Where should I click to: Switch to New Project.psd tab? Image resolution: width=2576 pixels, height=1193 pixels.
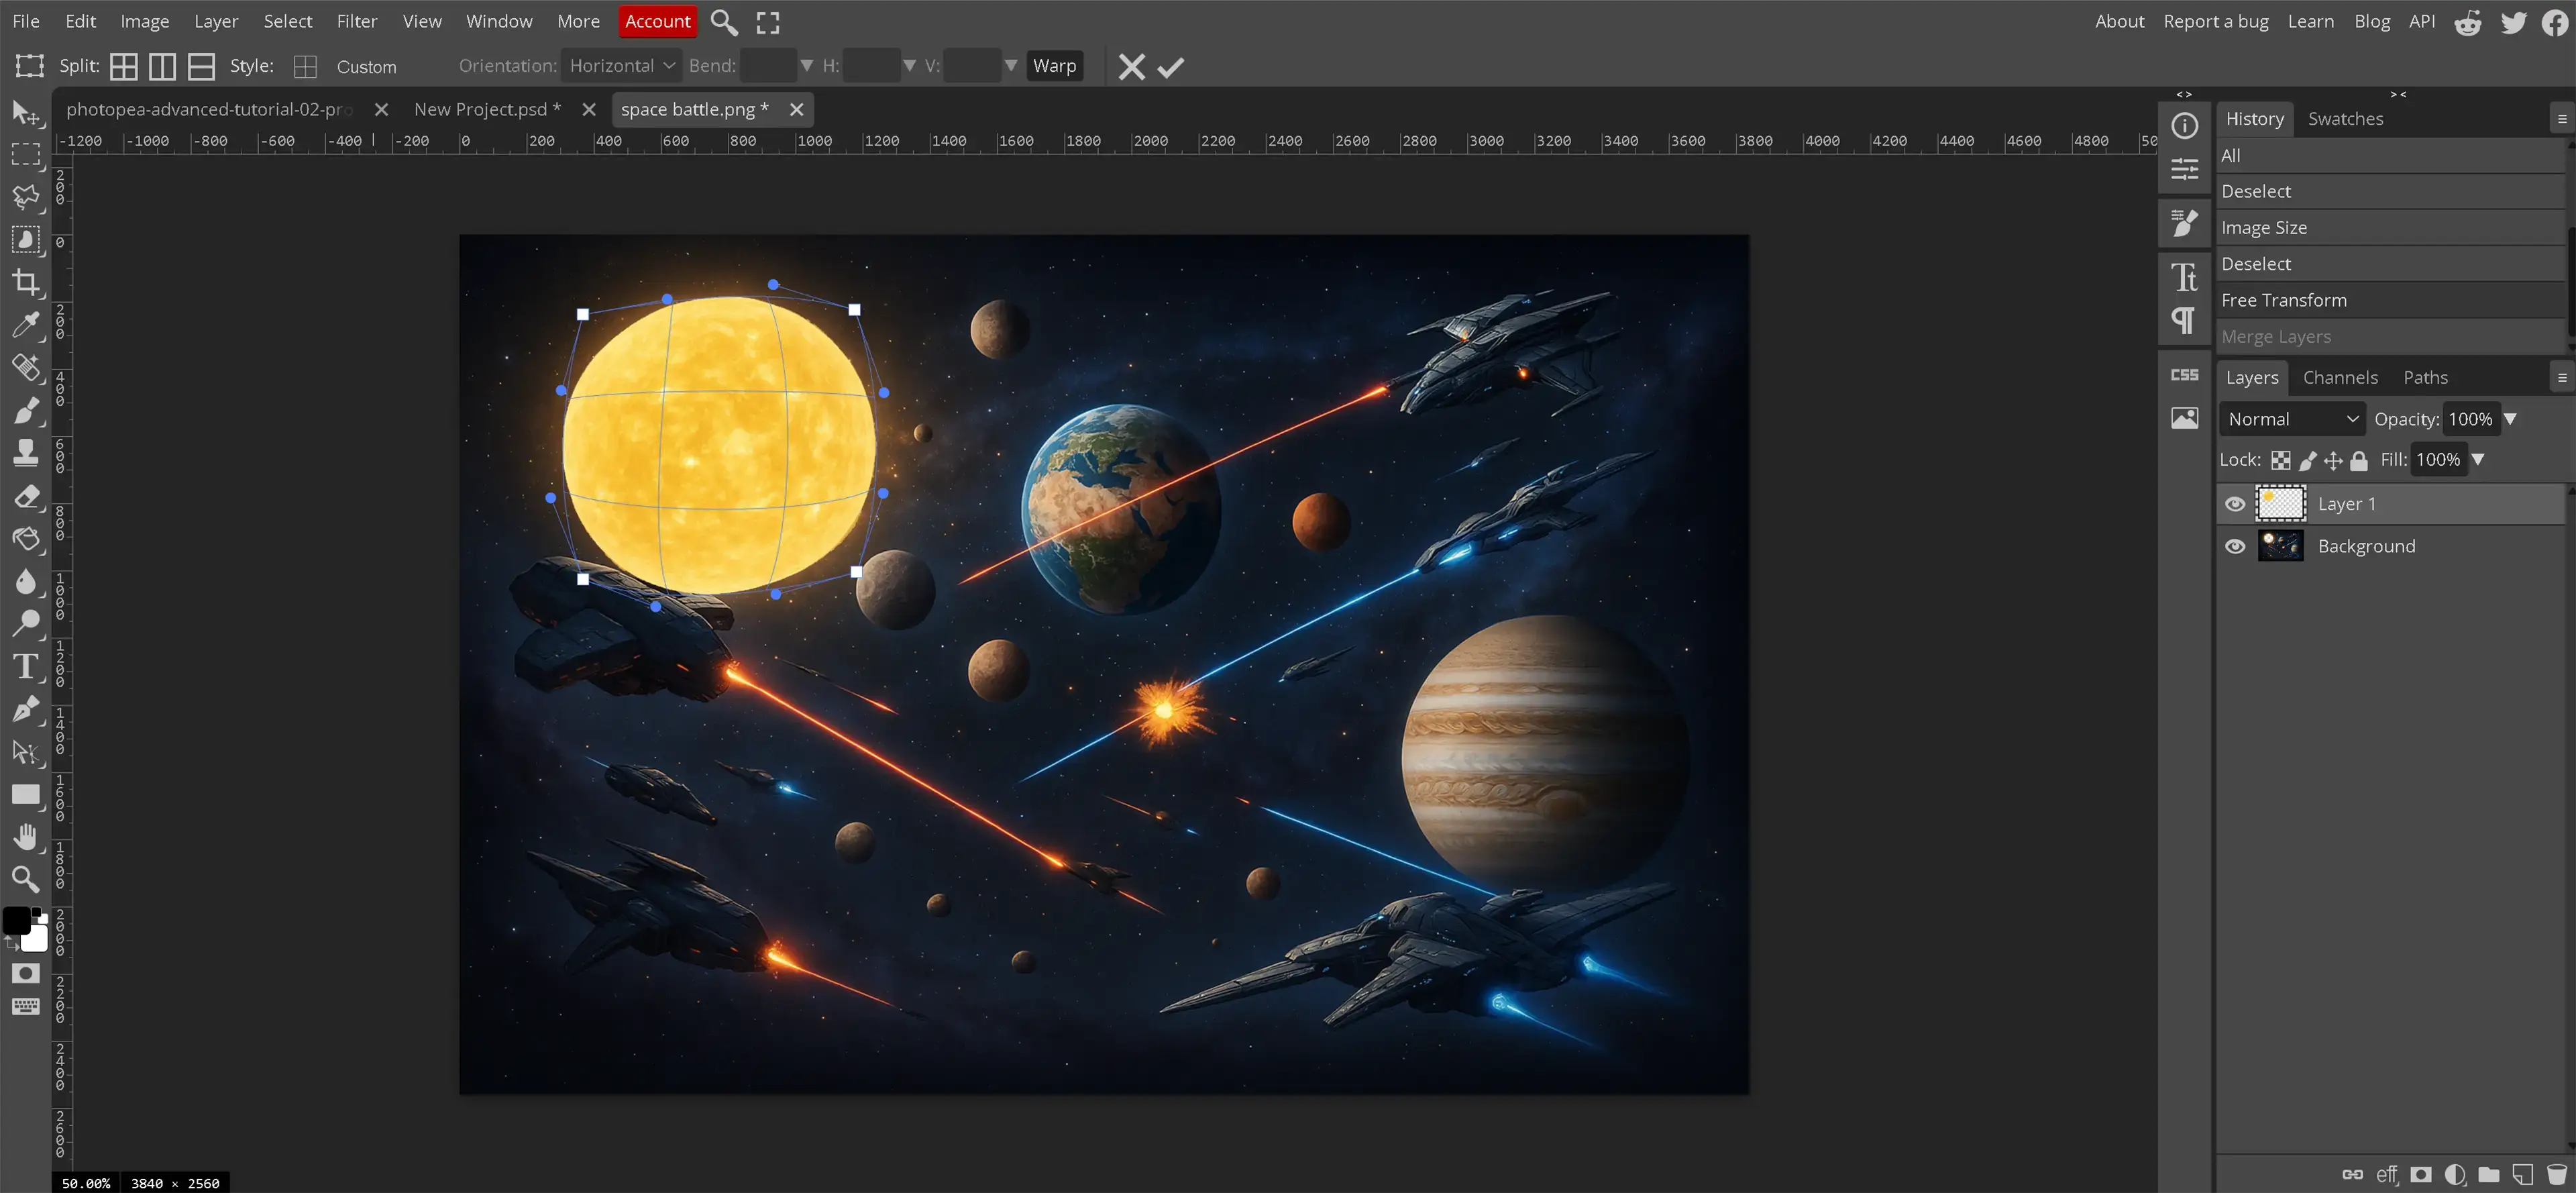pyautogui.click(x=487, y=109)
